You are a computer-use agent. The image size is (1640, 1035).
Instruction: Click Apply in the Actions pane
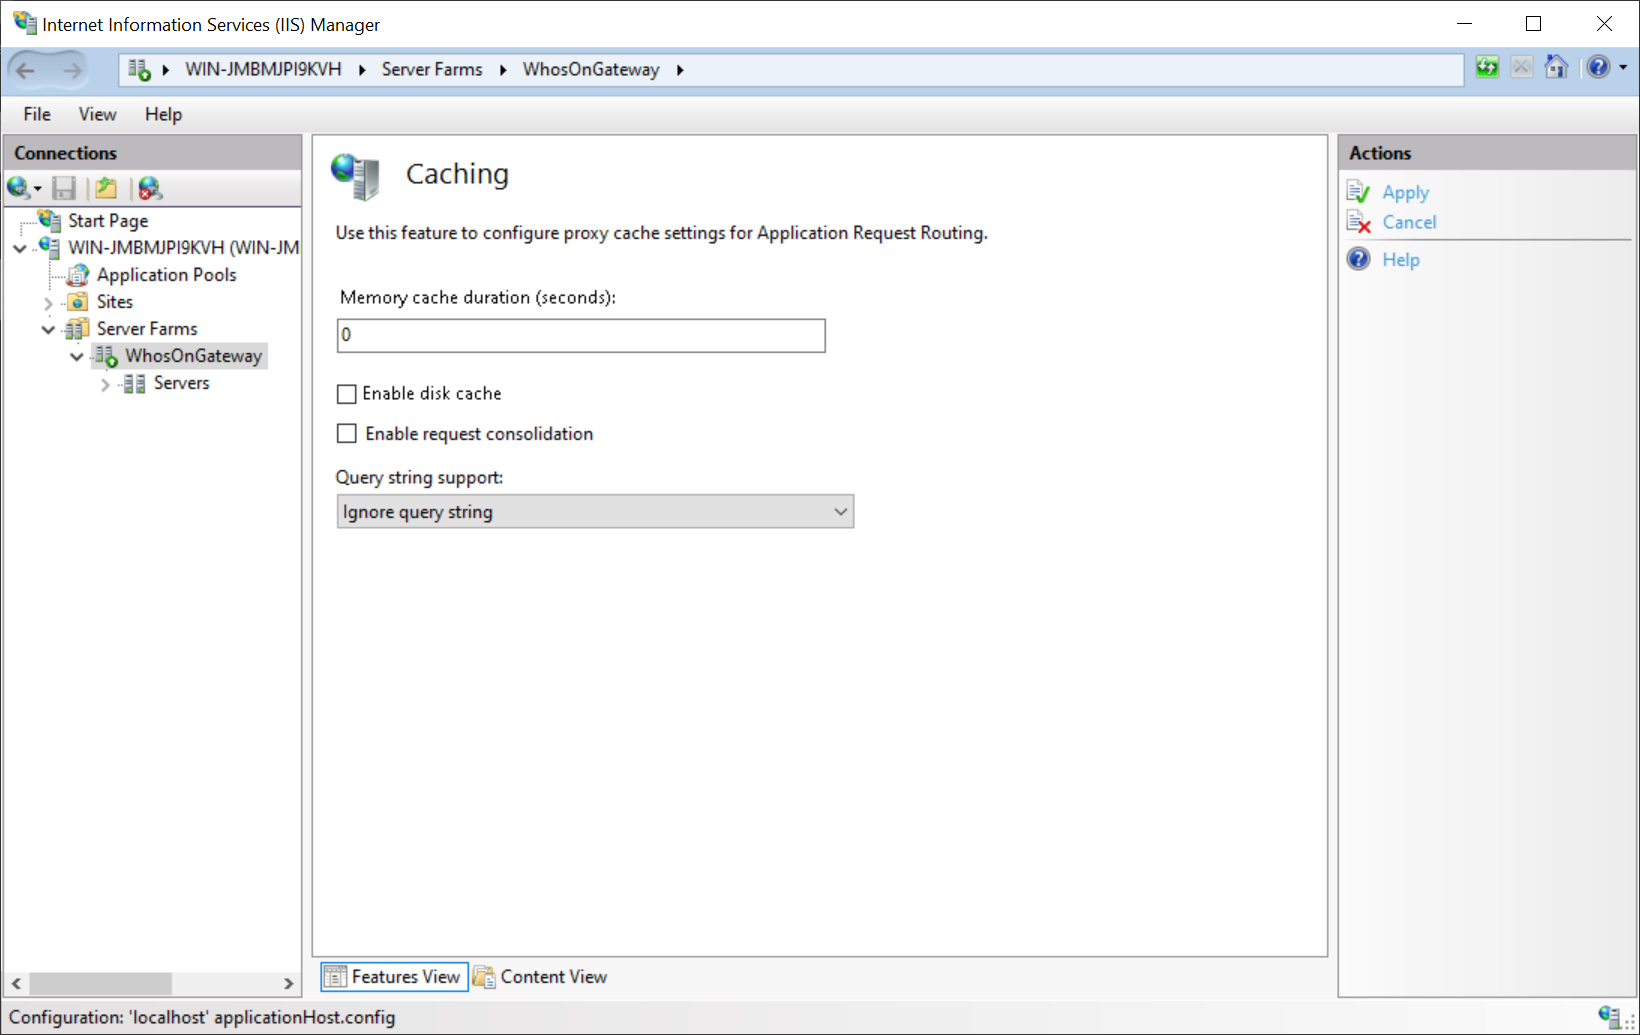pos(1405,192)
